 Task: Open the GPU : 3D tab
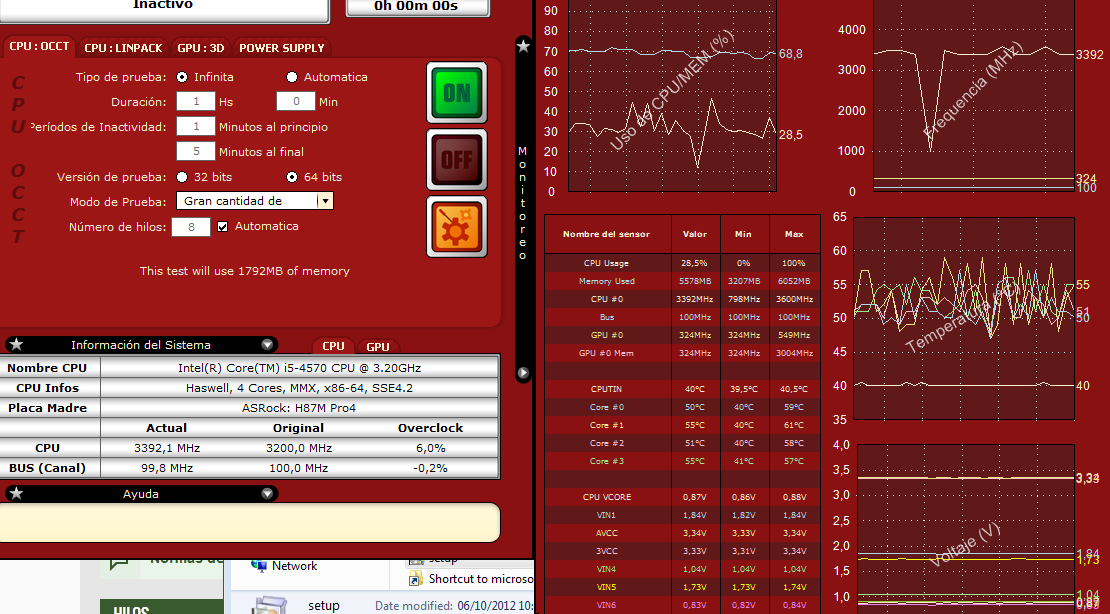tap(200, 47)
